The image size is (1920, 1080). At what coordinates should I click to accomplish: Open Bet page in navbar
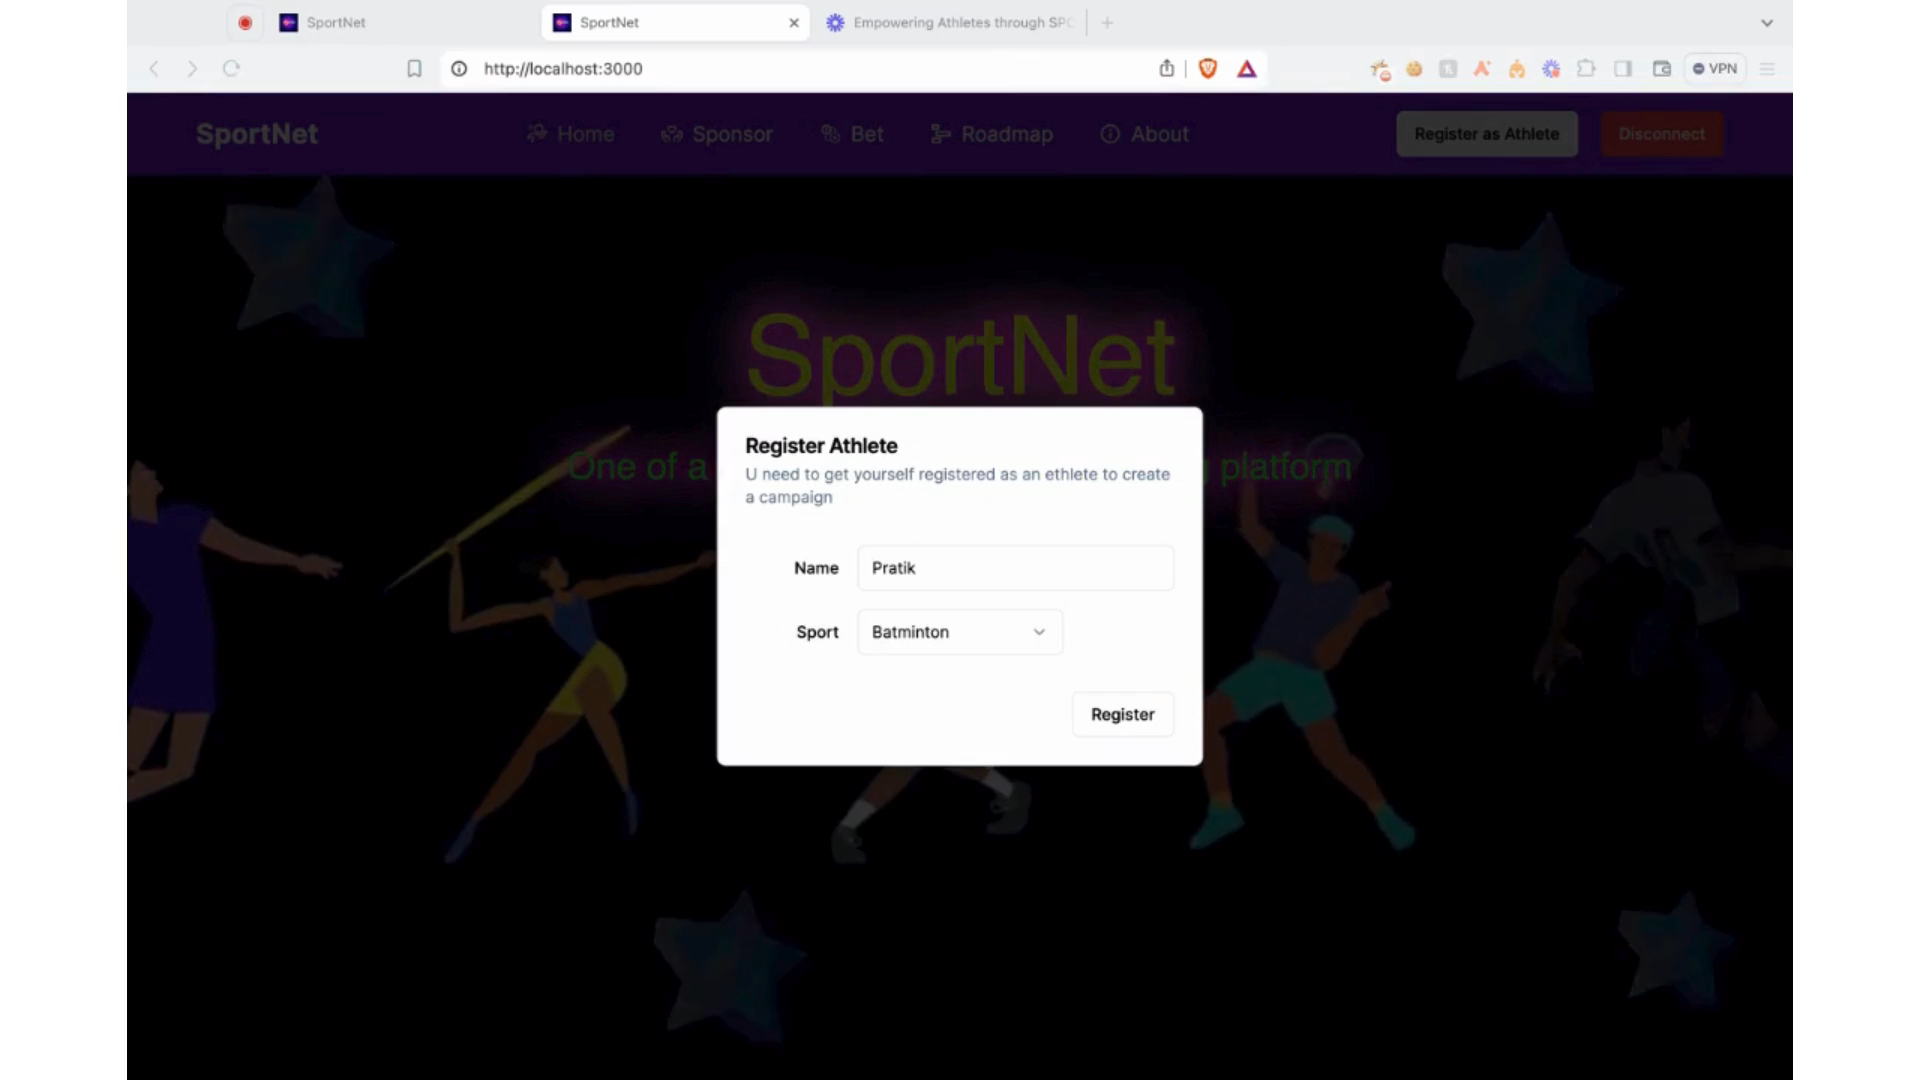tap(852, 134)
